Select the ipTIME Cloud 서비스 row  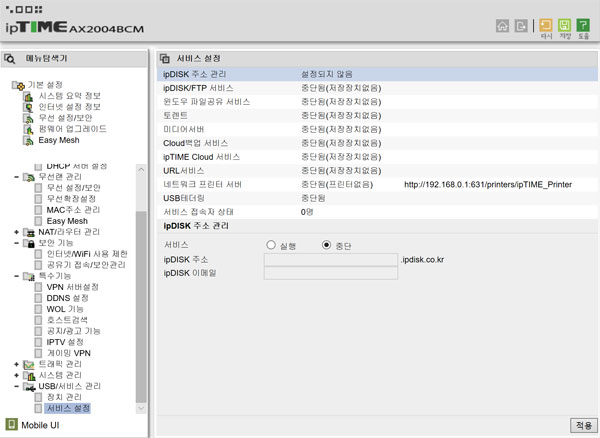377,157
